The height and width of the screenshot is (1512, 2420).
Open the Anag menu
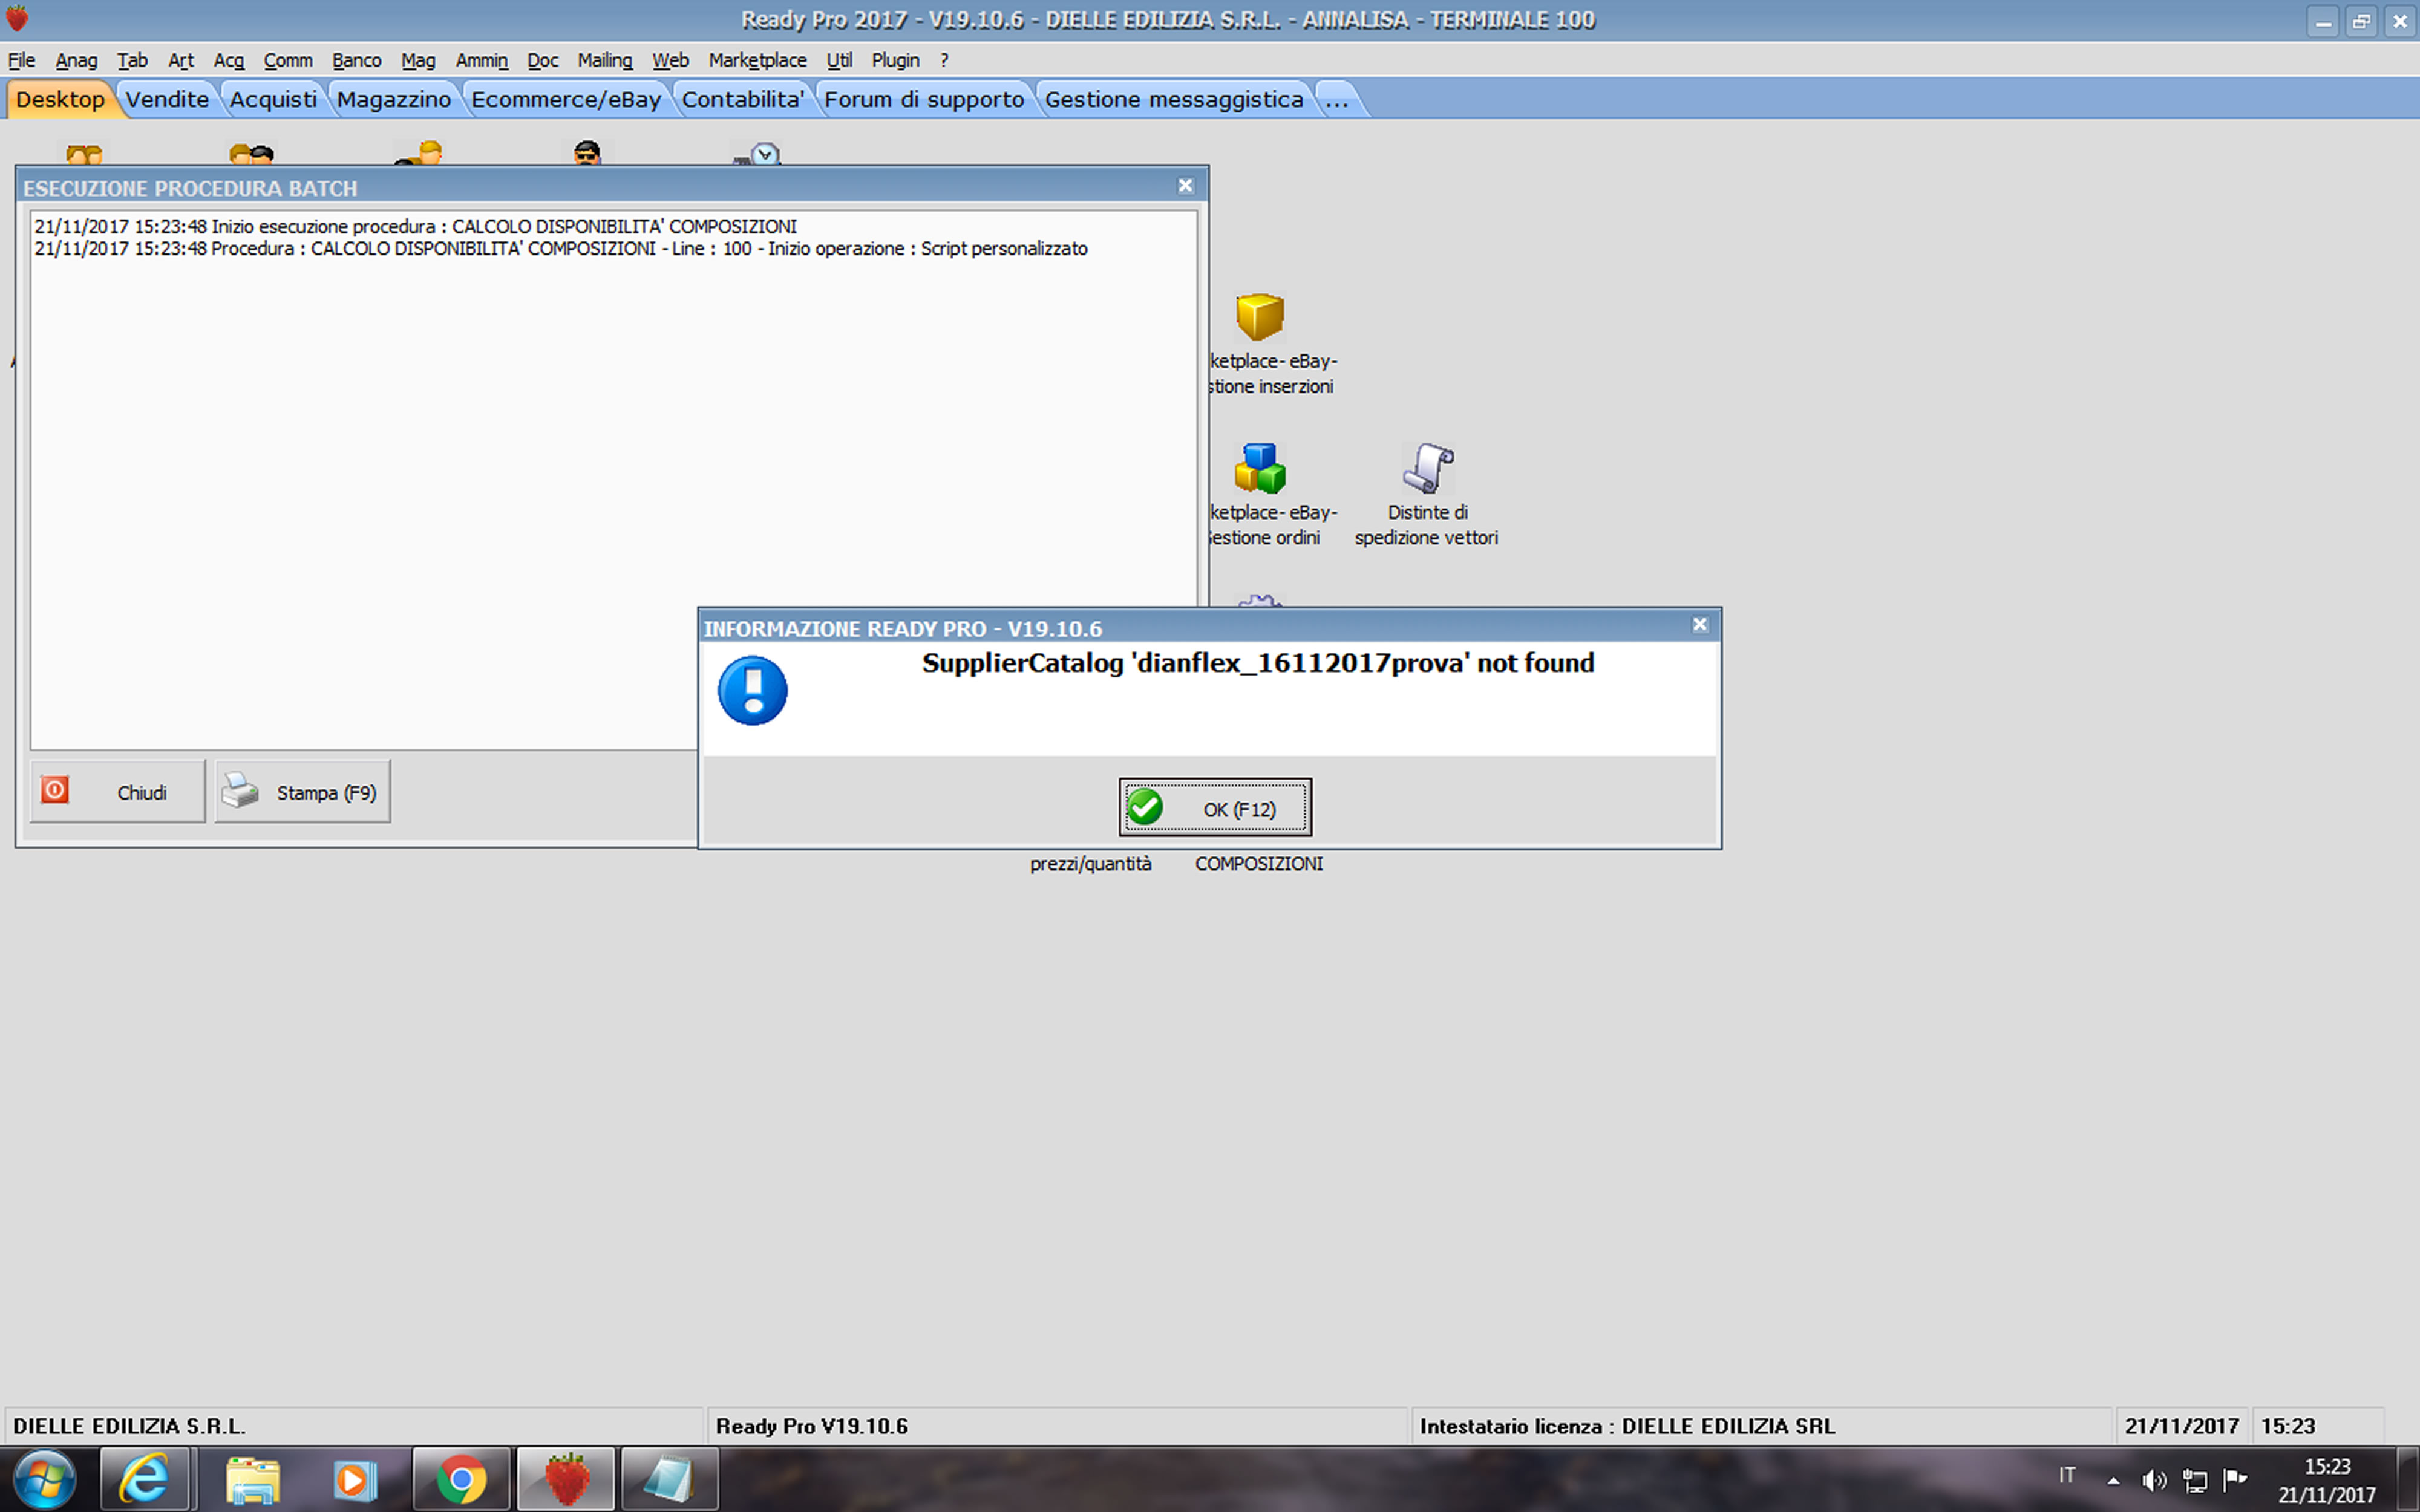76,60
